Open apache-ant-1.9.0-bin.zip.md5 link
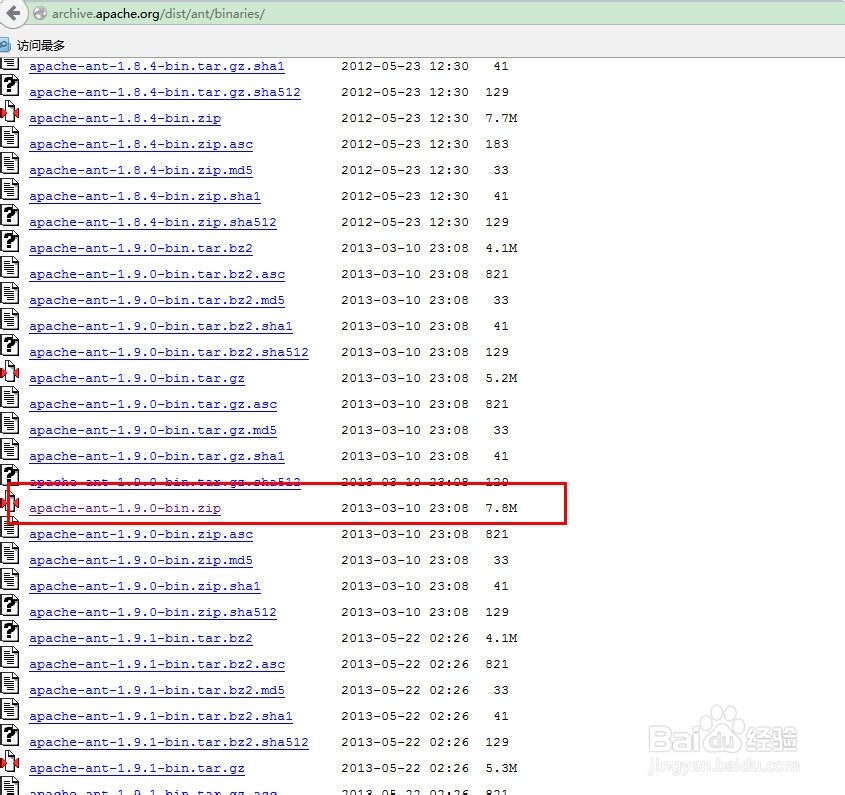The image size is (845, 795). pyautogui.click(x=141, y=560)
